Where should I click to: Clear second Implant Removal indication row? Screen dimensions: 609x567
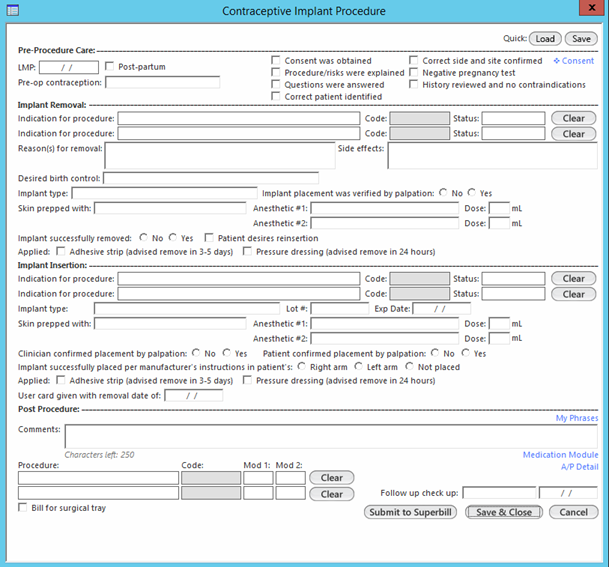tap(574, 134)
